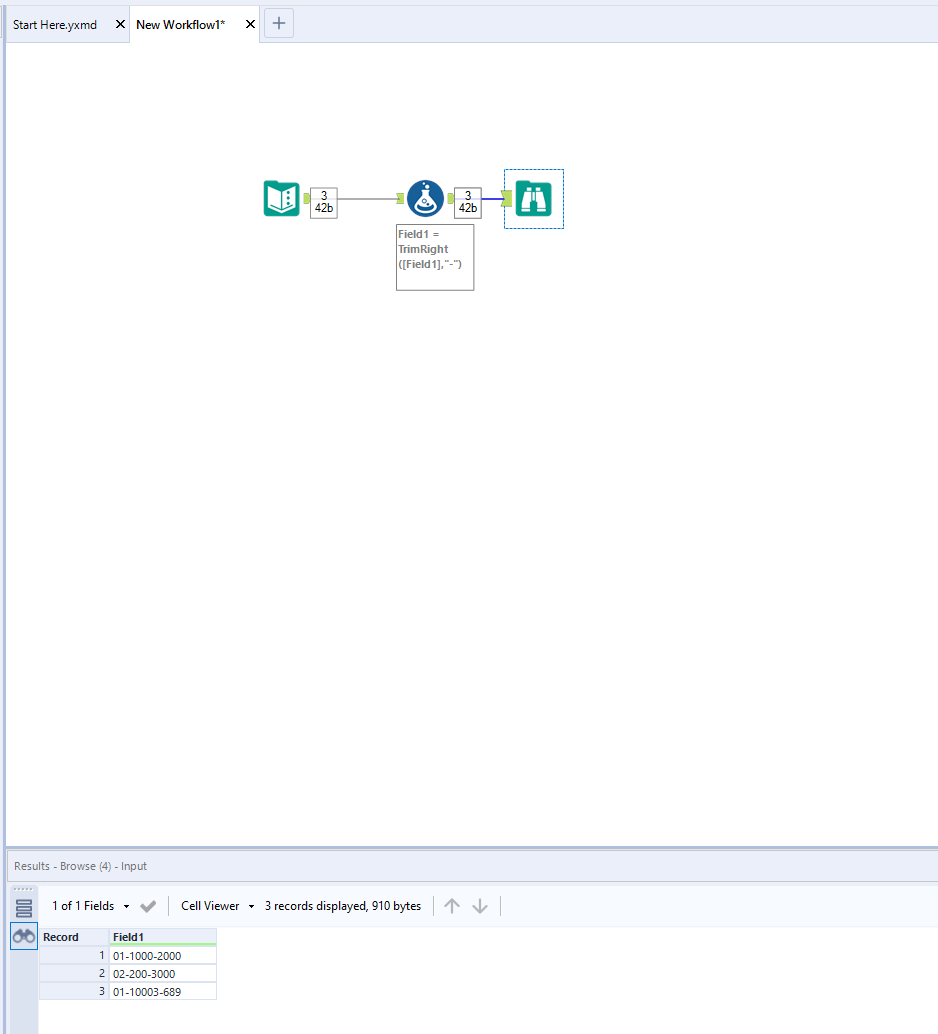Image resolution: width=938 pixels, height=1034 pixels.
Task: Click the TrimRight annotation box under the Formula tool
Action: [434, 257]
